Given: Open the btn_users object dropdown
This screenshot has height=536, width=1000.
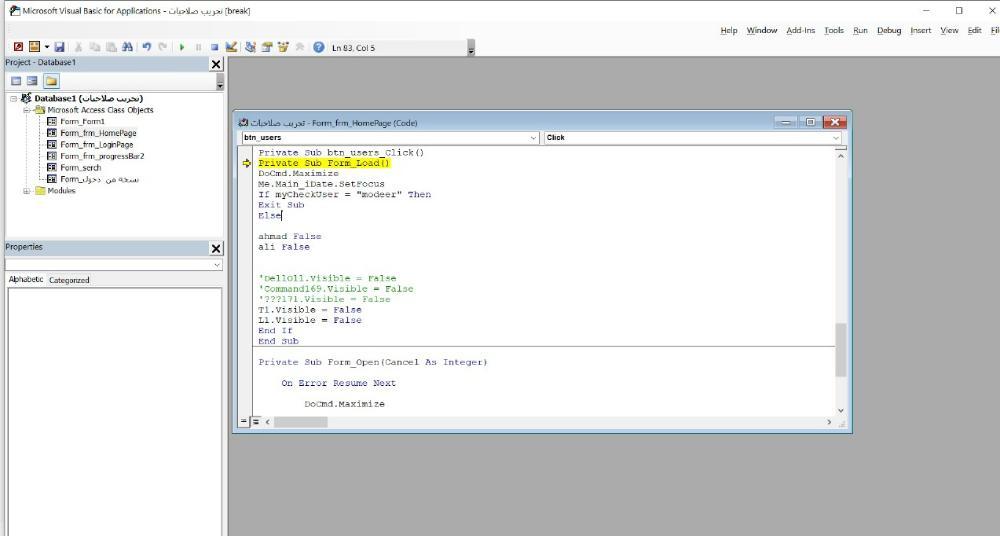Looking at the screenshot, I should click(x=532, y=137).
